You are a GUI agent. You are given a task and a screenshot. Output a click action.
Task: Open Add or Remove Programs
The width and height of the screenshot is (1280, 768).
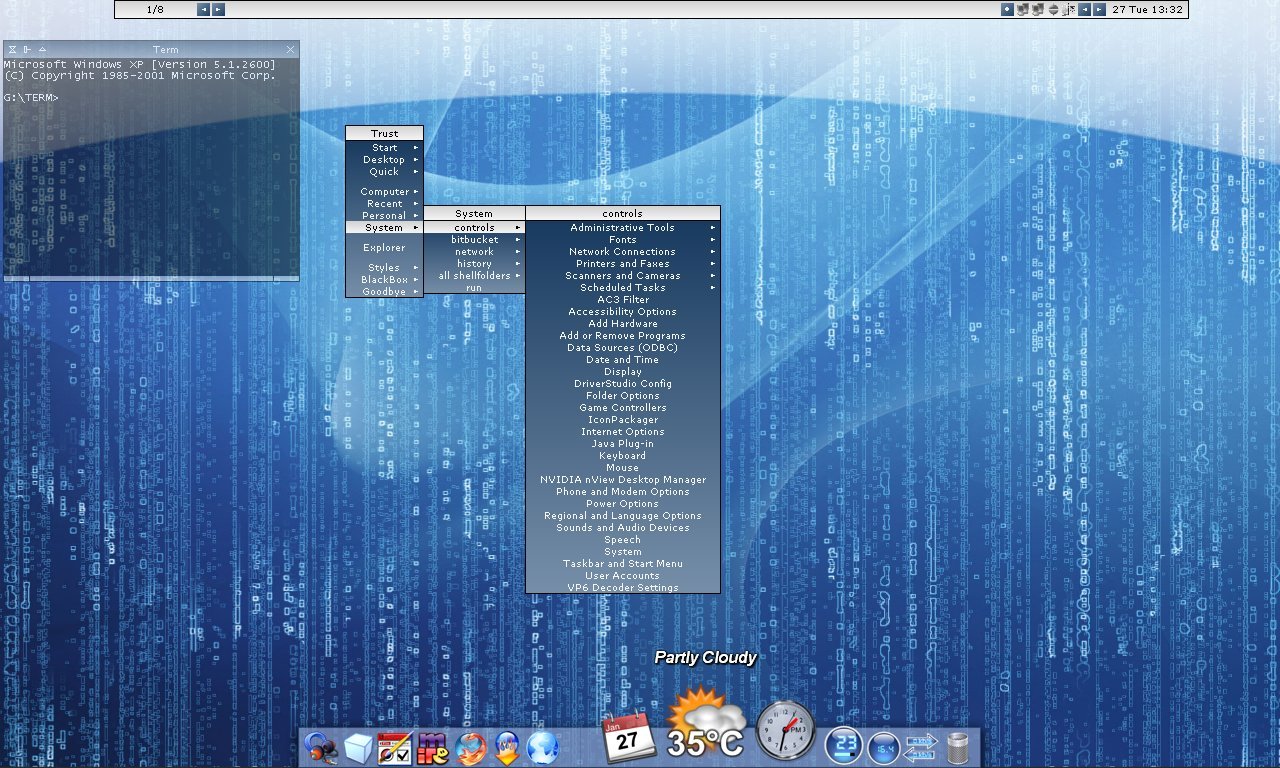coord(622,336)
